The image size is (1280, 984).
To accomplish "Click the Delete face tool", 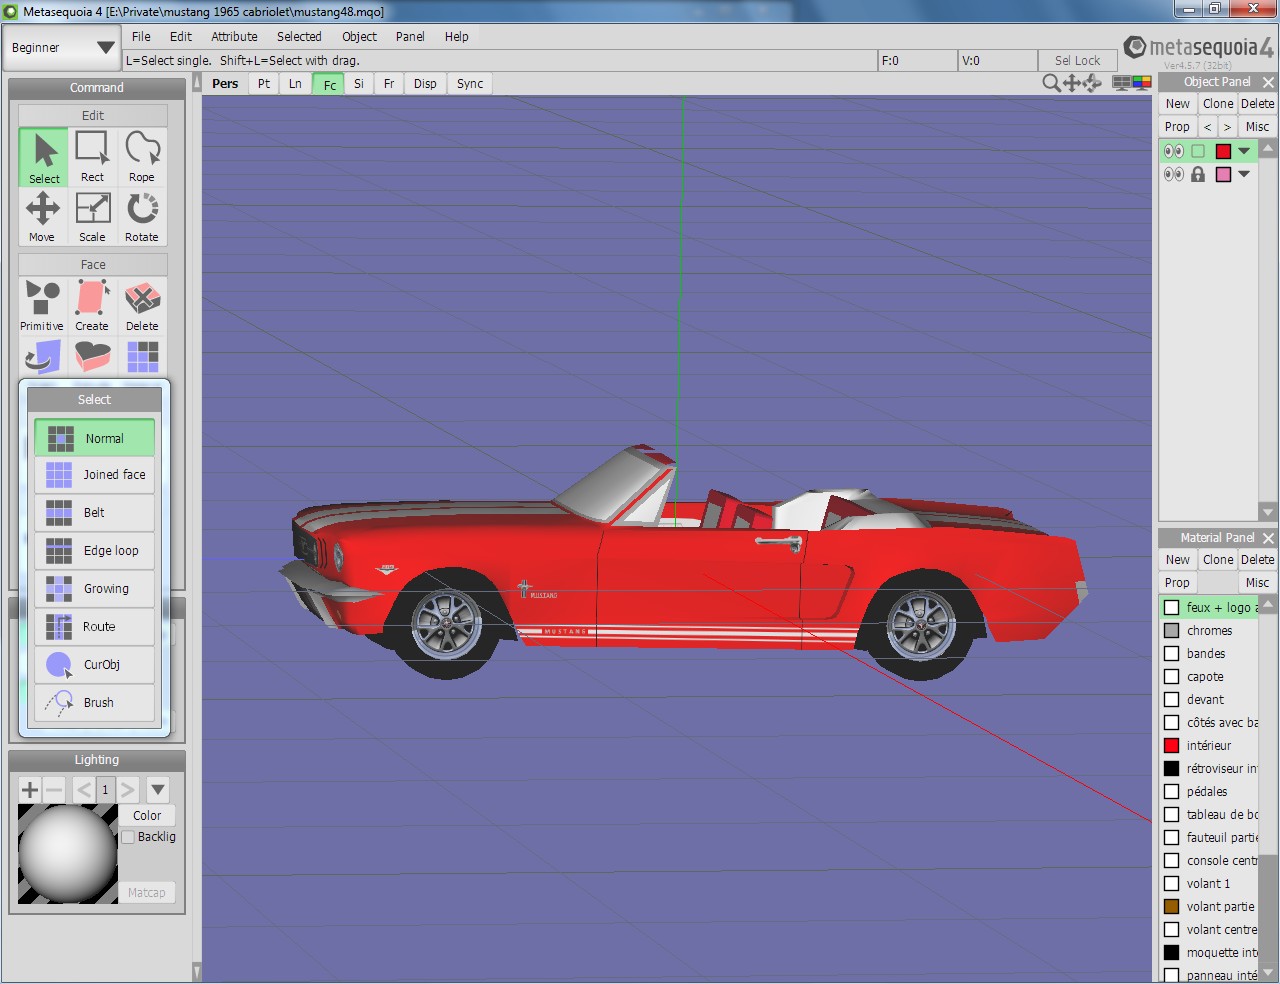I will click(x=142, y=305).
